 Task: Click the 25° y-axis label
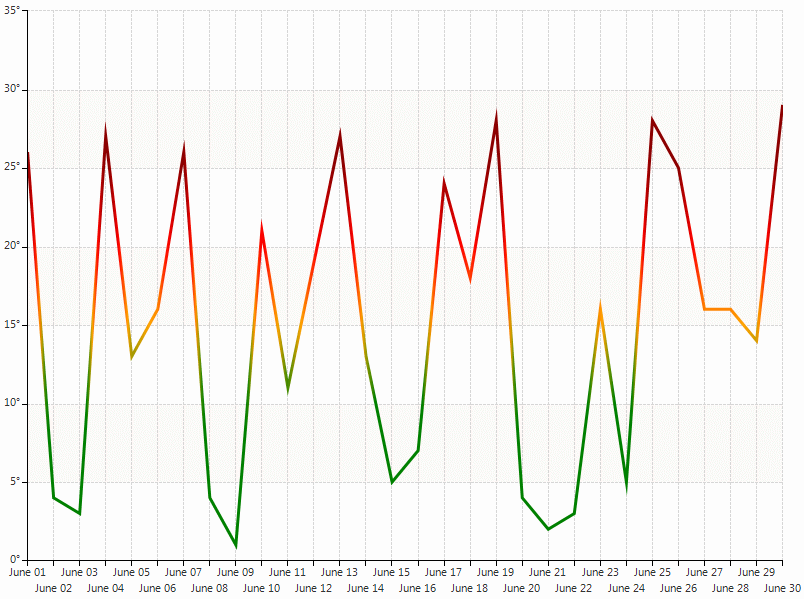coord(12,168)
